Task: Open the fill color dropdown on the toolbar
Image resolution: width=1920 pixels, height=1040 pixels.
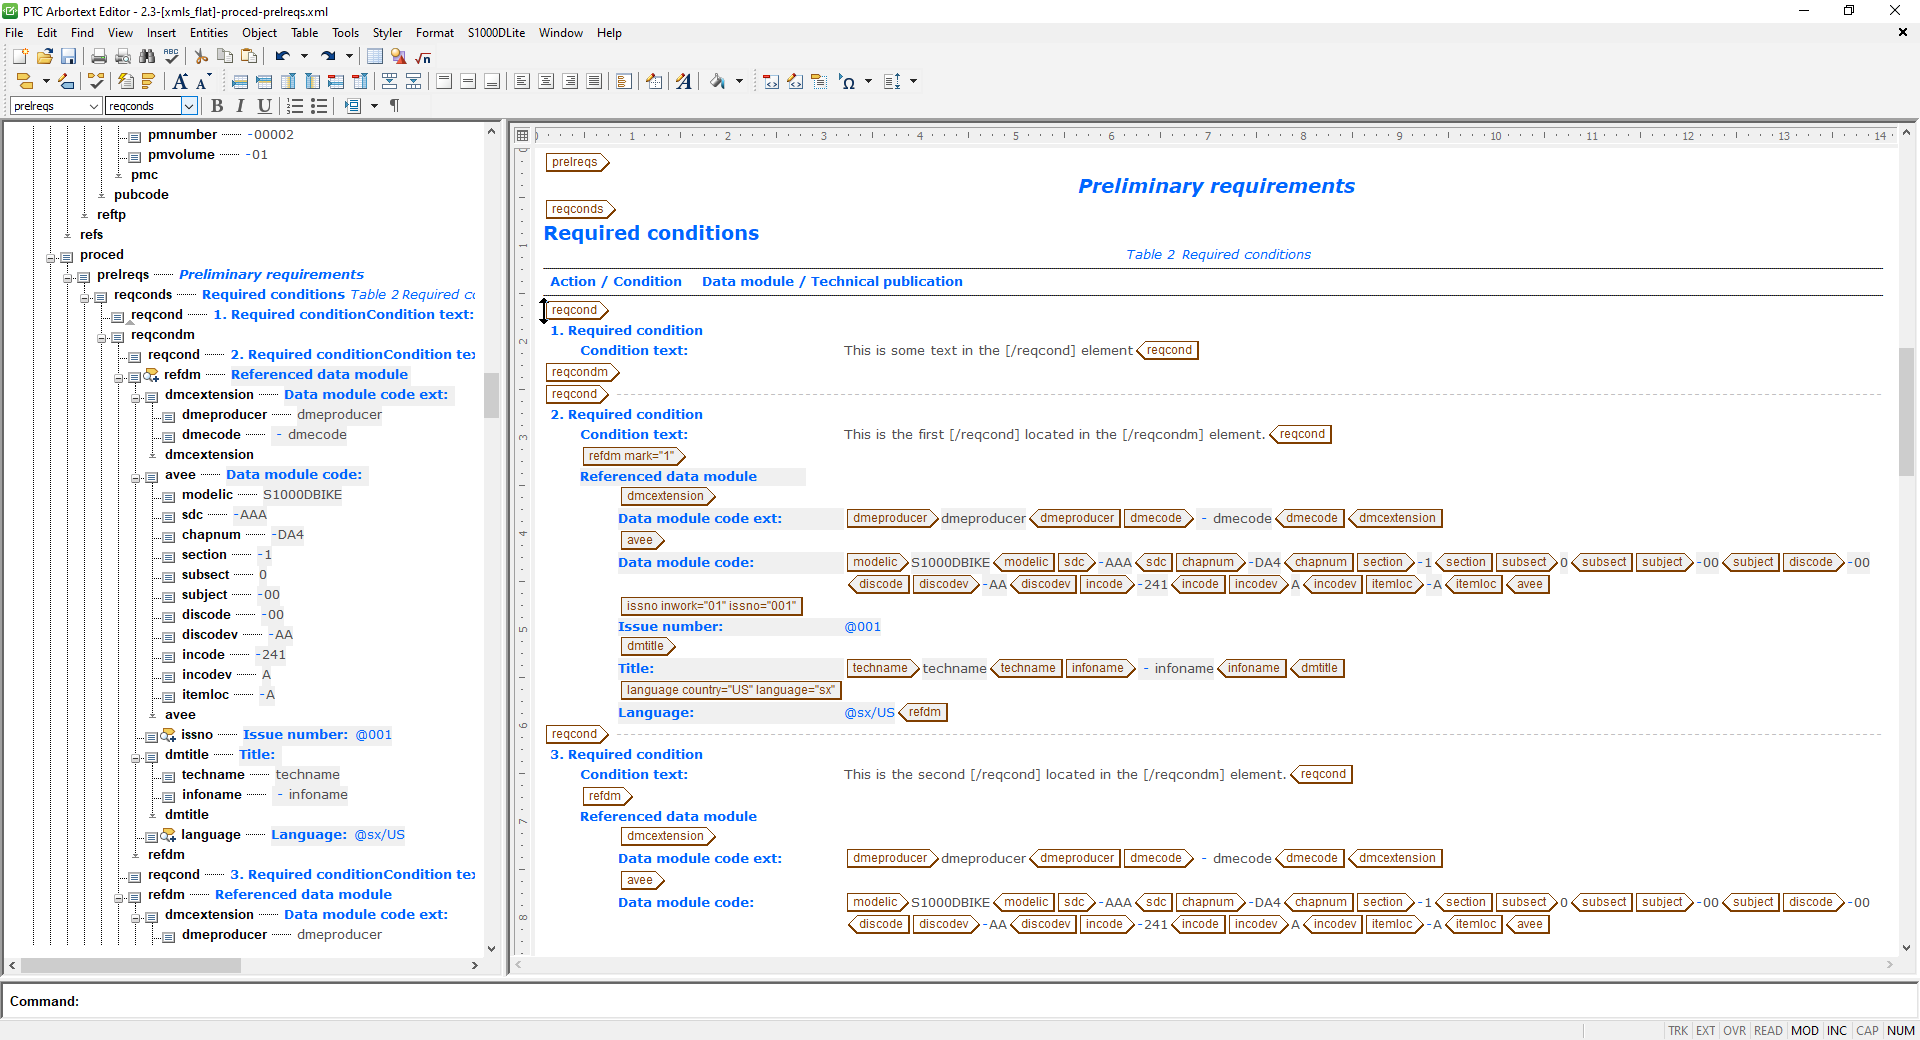Action: coord(740,82)
